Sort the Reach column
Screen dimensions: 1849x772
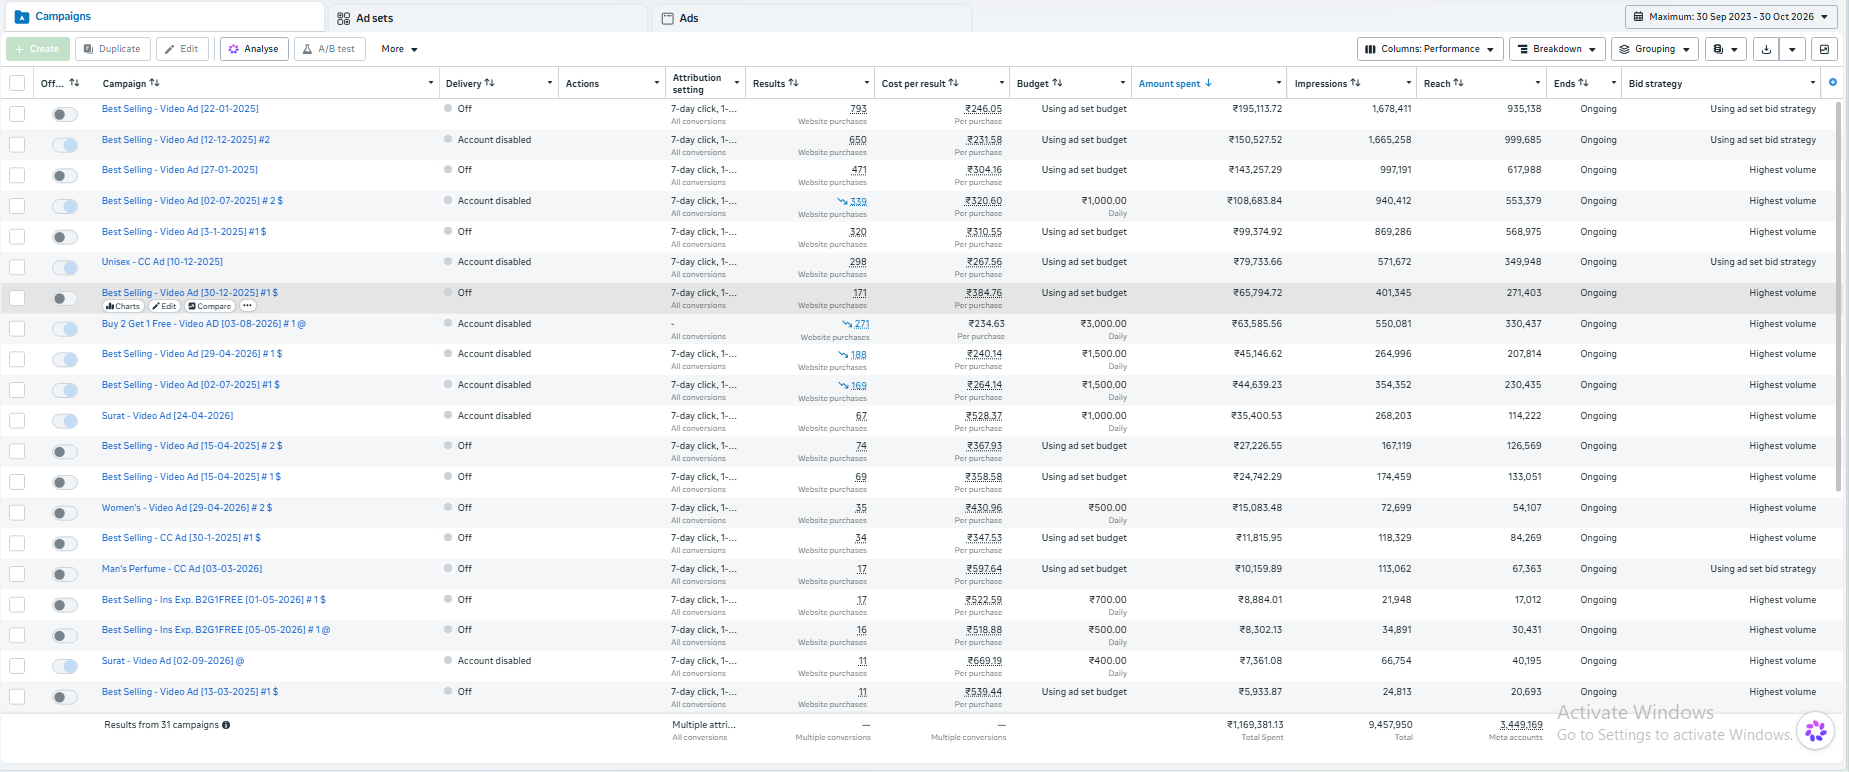1458,83
